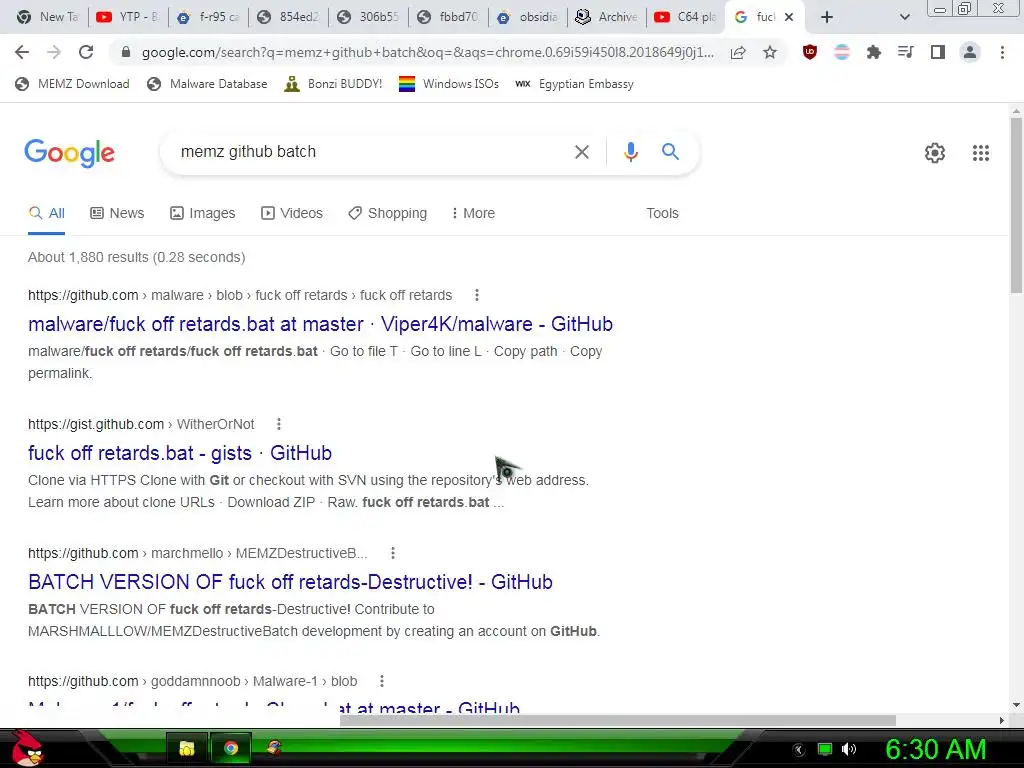Switch to the 306b55 tab
1024x768 pixels.
368,17
